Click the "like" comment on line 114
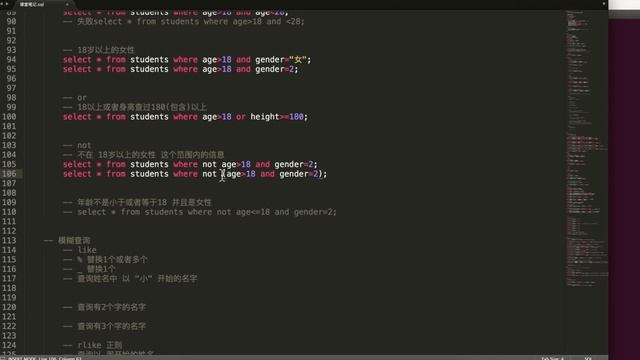 pos(87,250)
